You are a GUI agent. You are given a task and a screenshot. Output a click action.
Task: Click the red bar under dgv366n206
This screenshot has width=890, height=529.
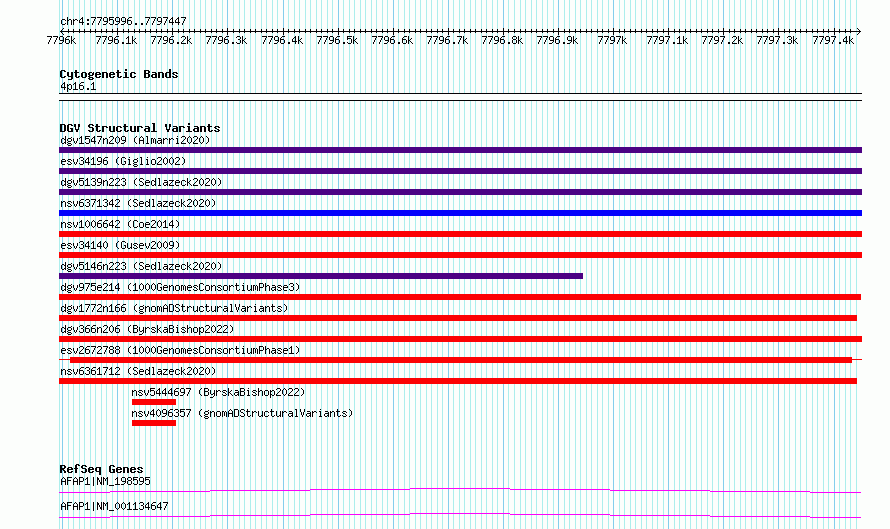(460, 339)
